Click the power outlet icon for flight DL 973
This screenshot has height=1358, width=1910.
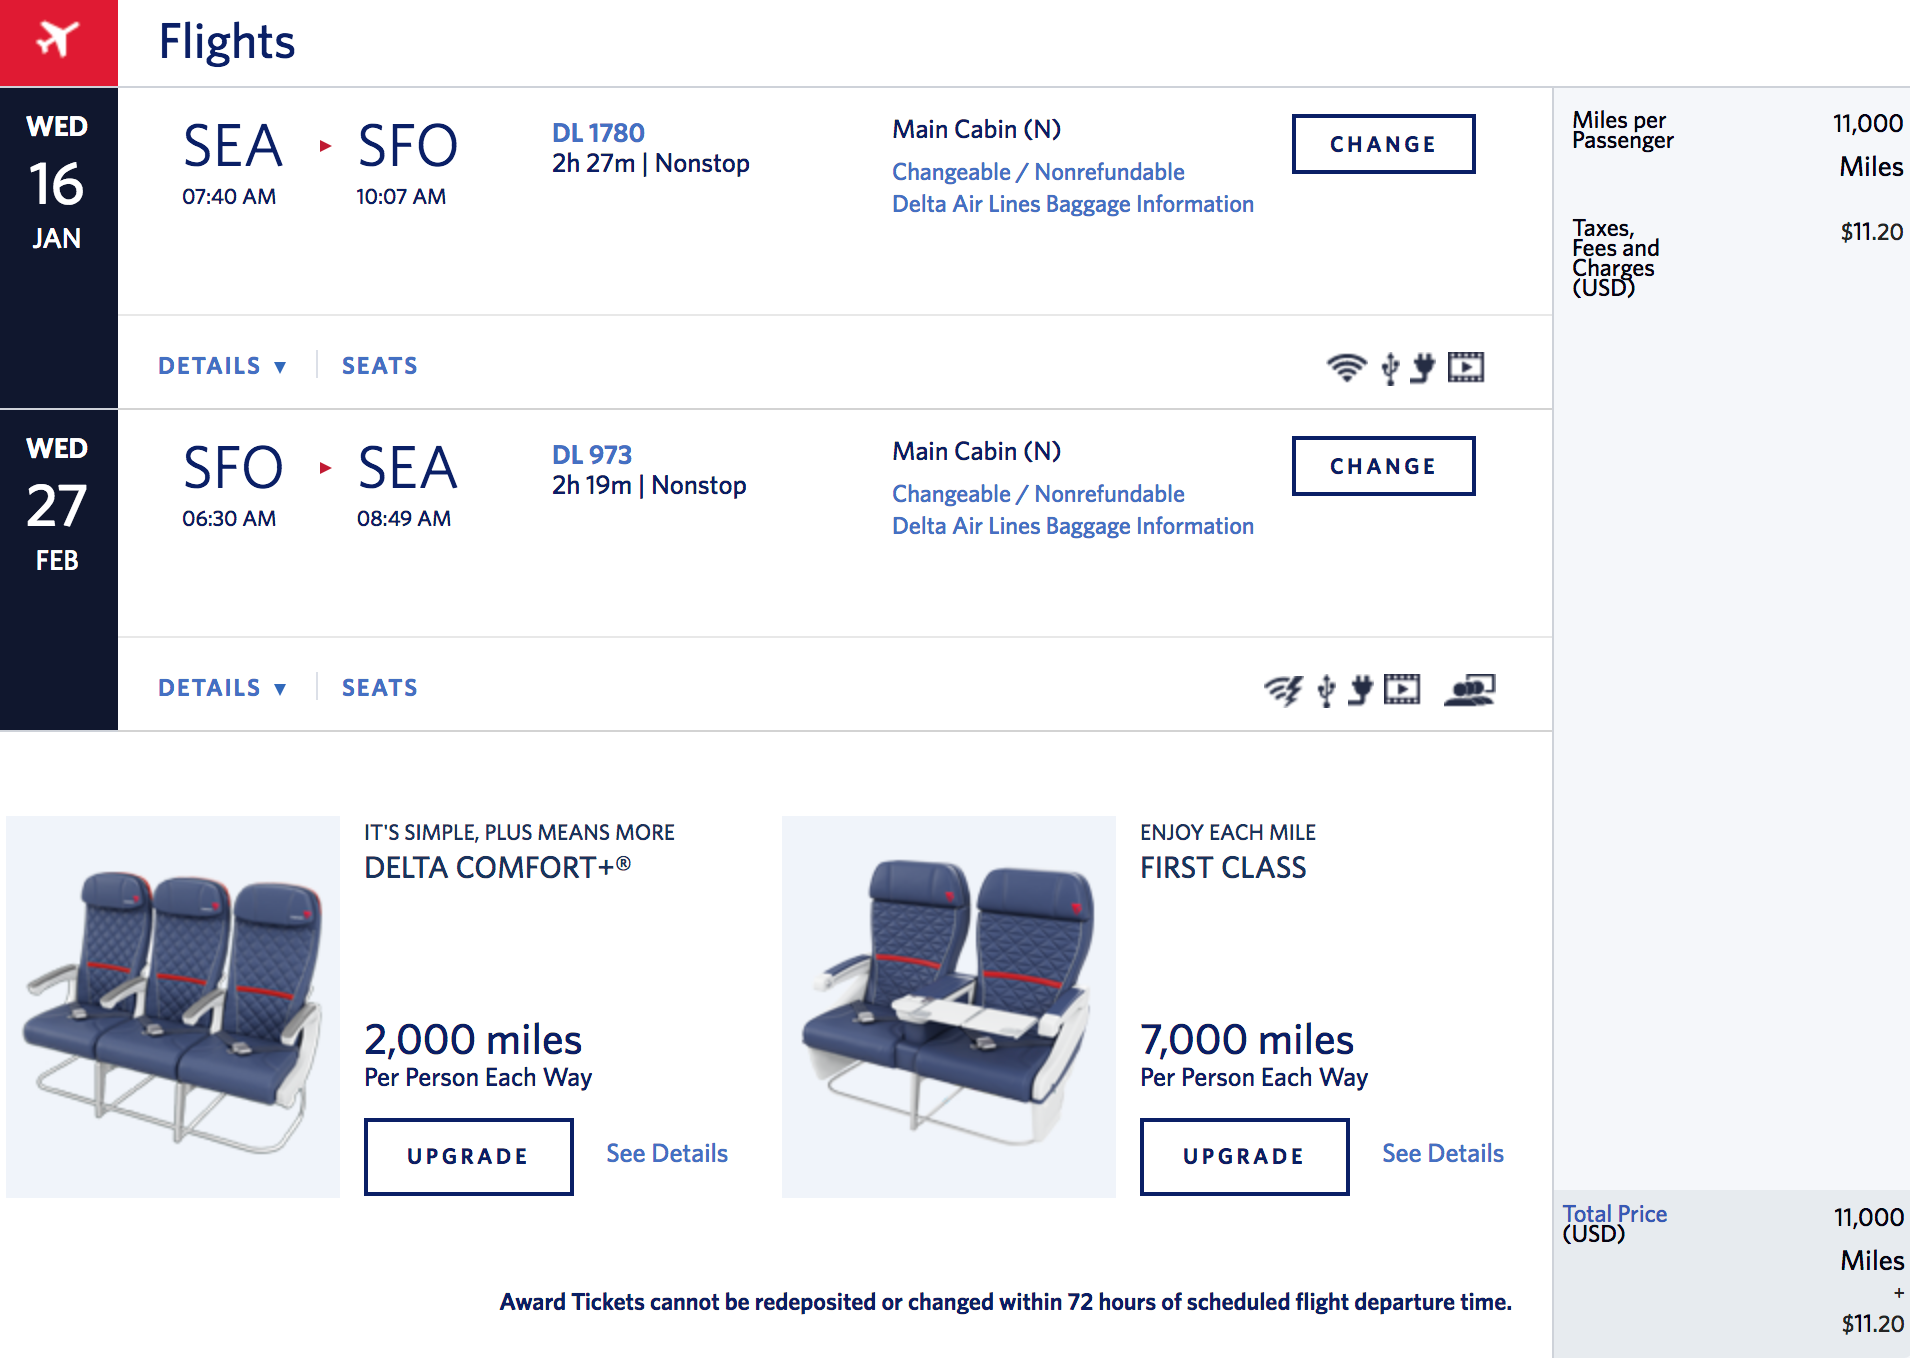tap(1360, 690)
